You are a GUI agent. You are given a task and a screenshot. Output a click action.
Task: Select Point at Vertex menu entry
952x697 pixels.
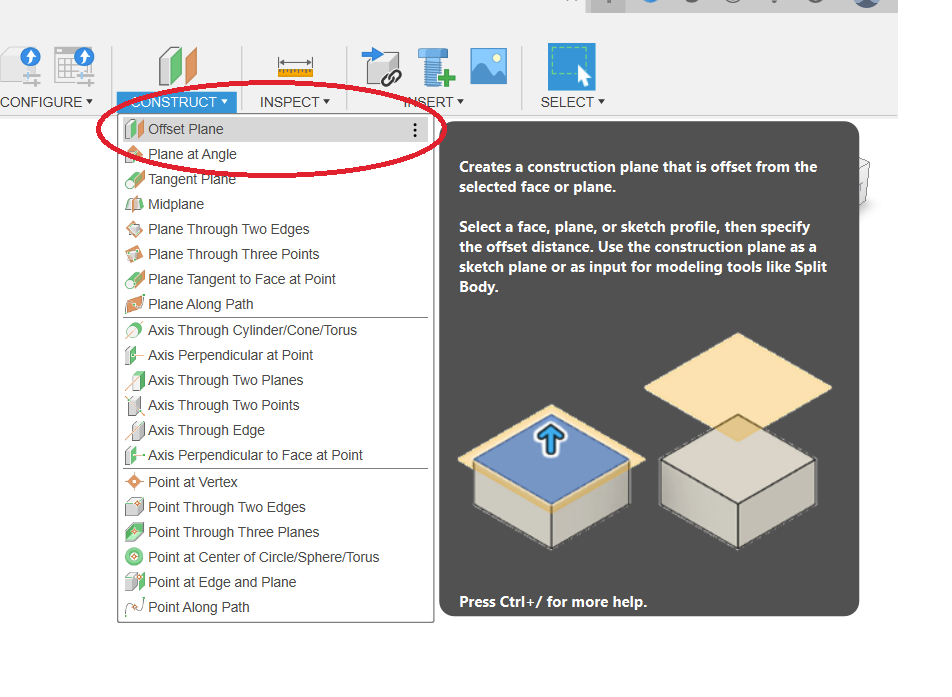pyautogui.click(x=192, y=482)
